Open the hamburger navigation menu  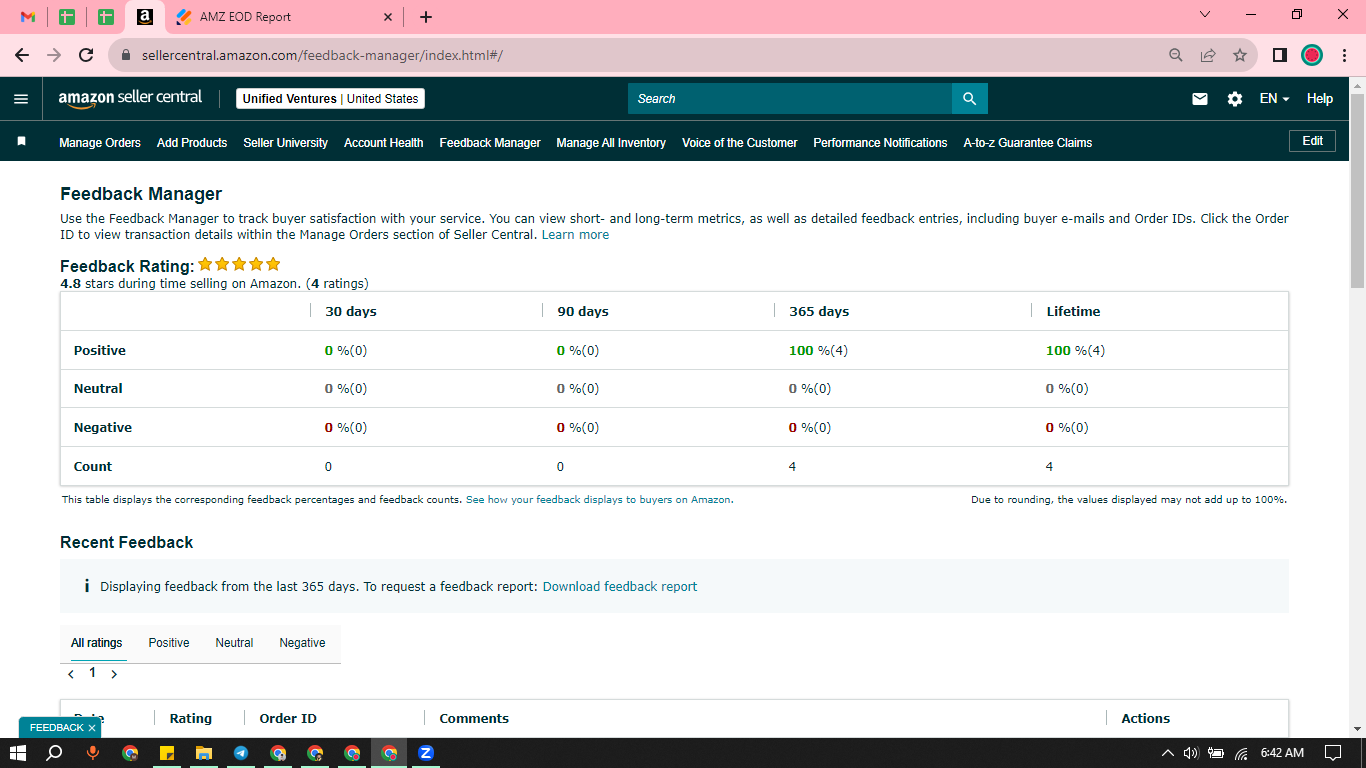[21, 99]
